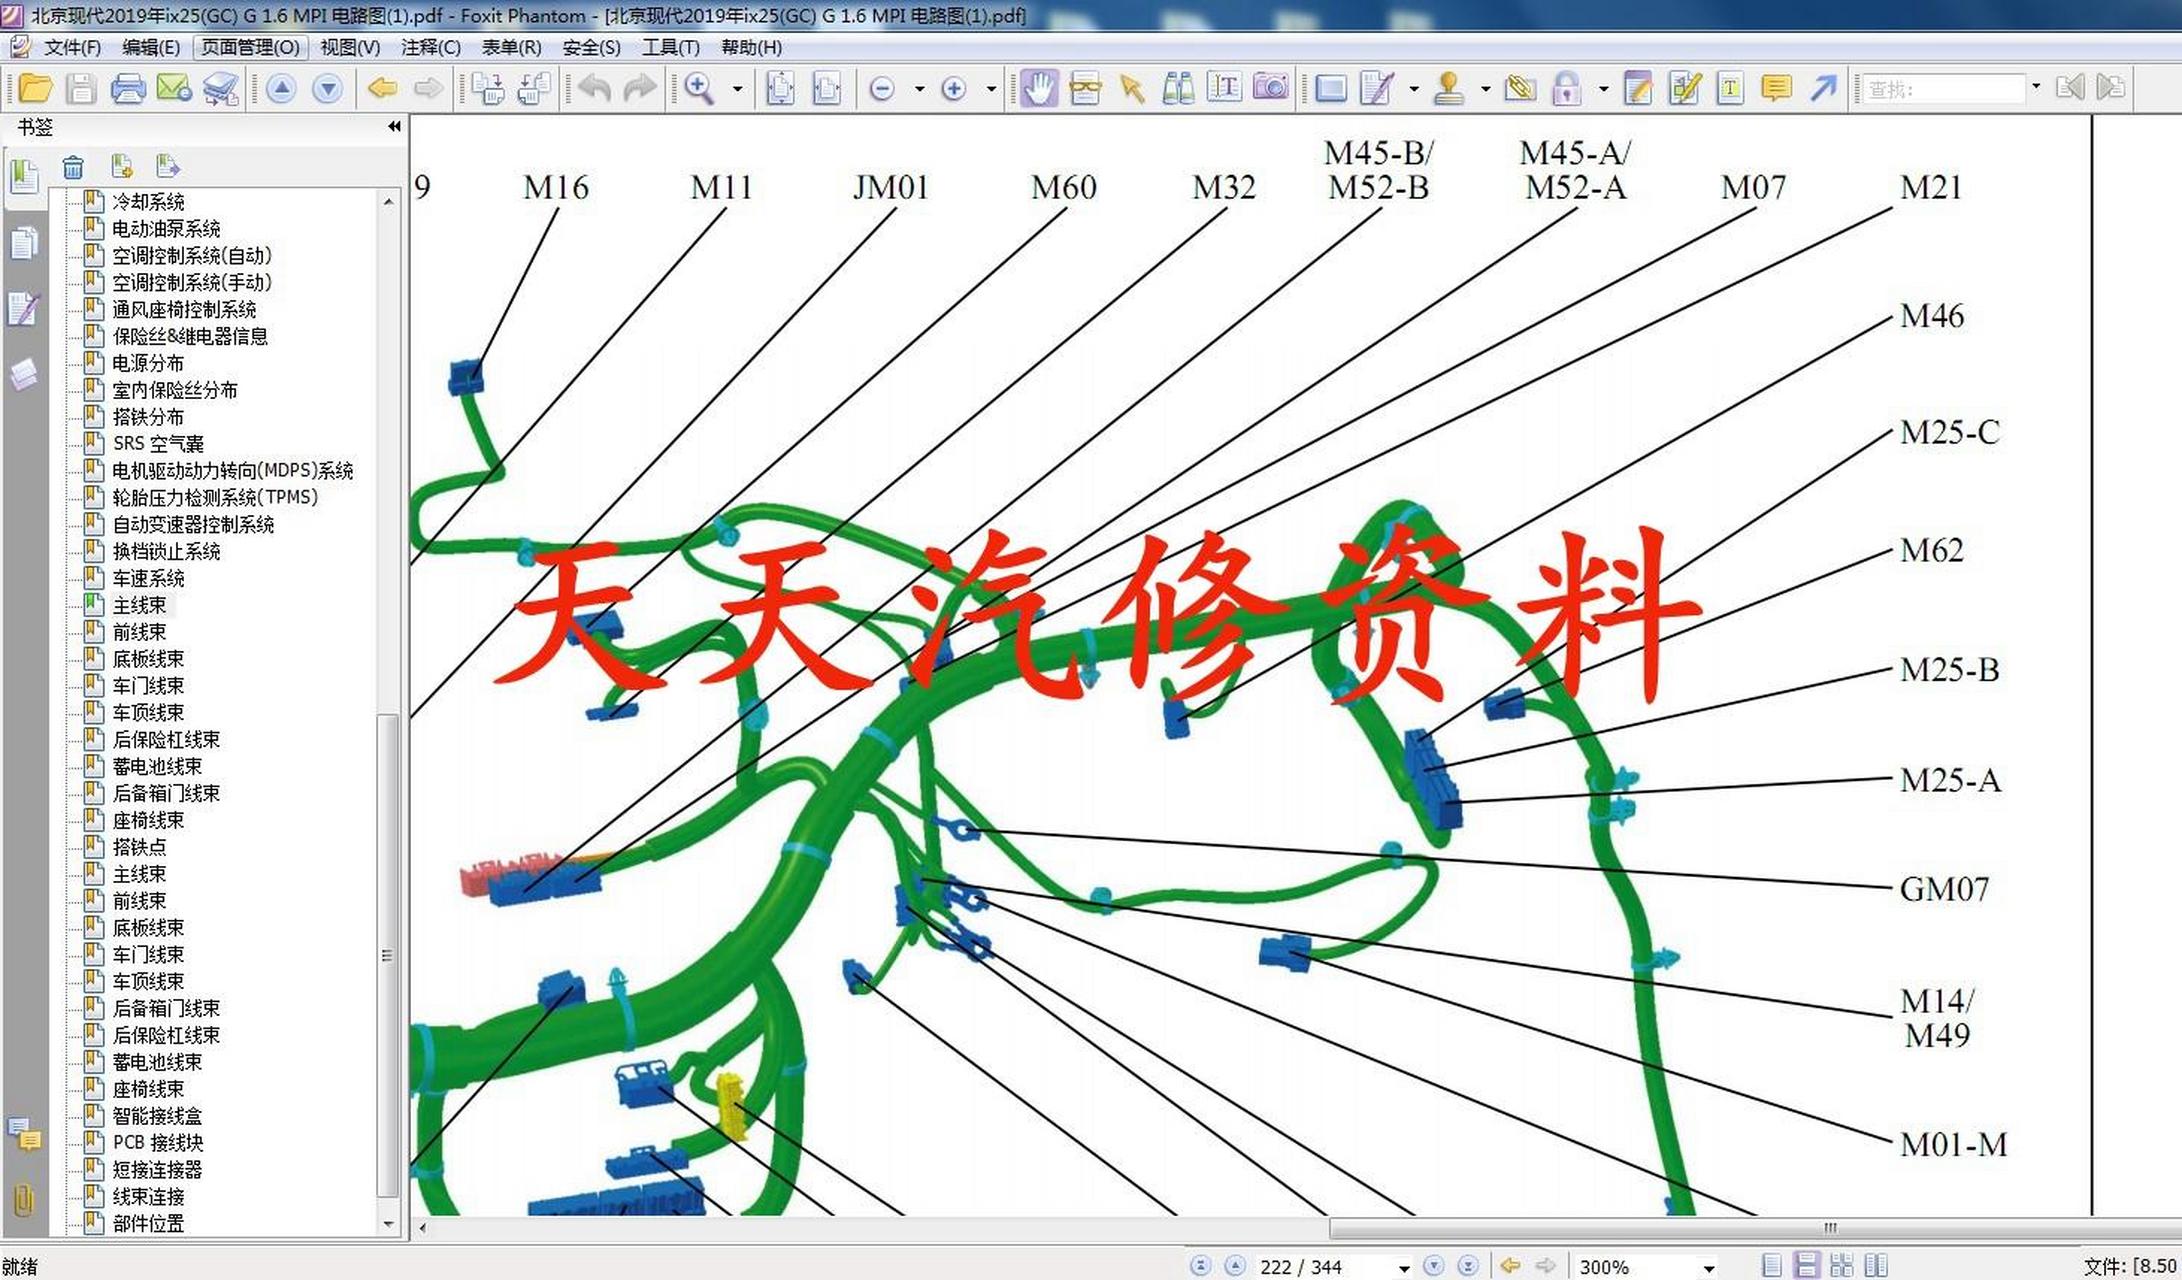
Task: Go back to the previous view with the toolbar yellow arrow
Action: 382,89
